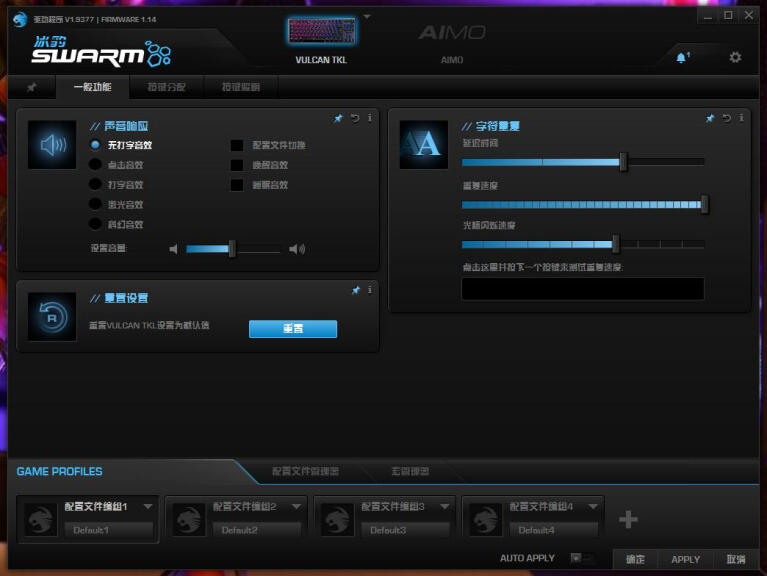Pin the 声音响应 sound feedback panel
This screenshot has height=576, width=767.
pos(338,118)
